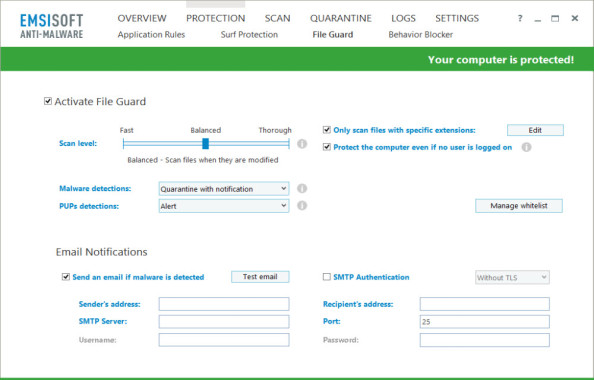Screen dimensions: 594x380
Task: Set scan level slider to Thorough end
Action: (288, 144)
